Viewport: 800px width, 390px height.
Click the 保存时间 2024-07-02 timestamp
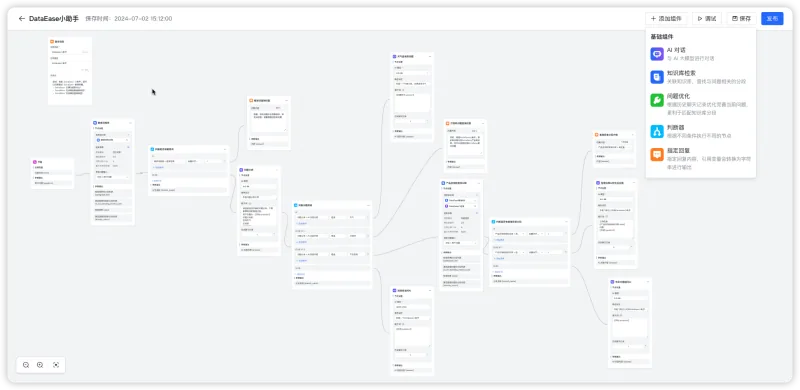(129, 19)
